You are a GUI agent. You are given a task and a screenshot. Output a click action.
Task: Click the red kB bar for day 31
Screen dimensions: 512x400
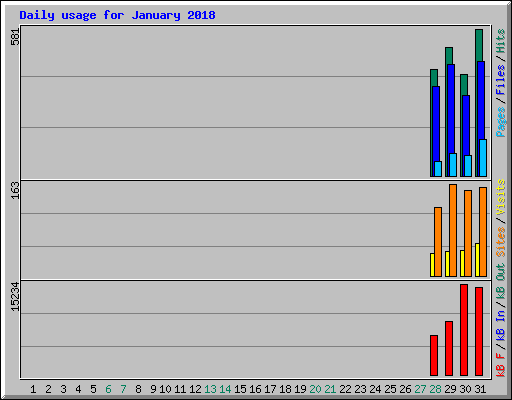(479, 332)
